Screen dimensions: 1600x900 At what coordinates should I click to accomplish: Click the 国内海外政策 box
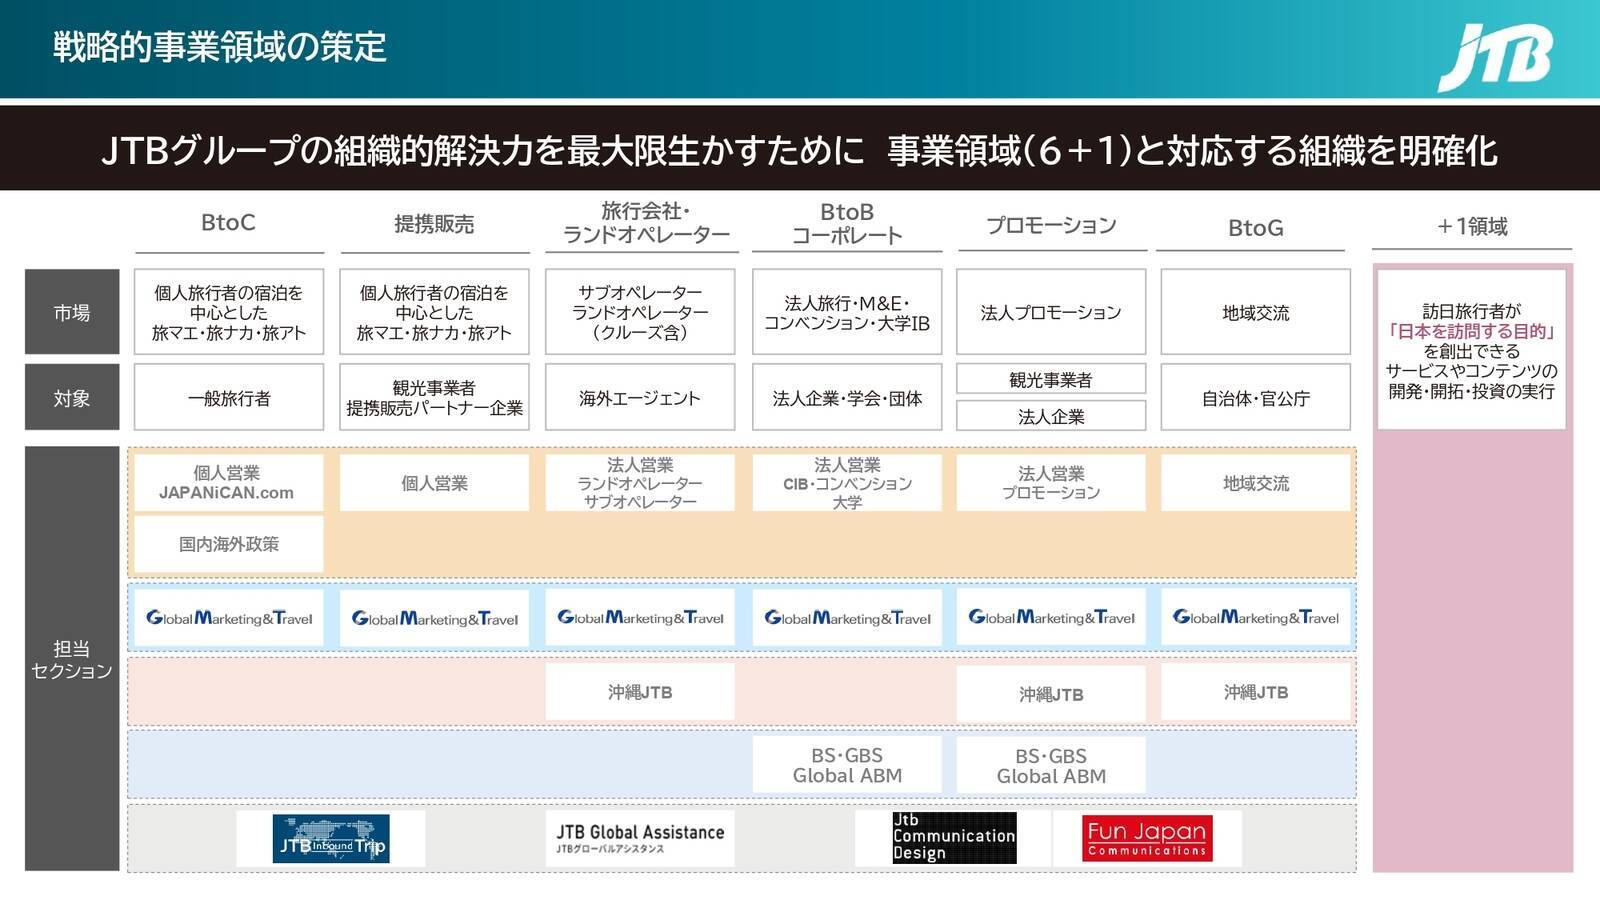229,544
